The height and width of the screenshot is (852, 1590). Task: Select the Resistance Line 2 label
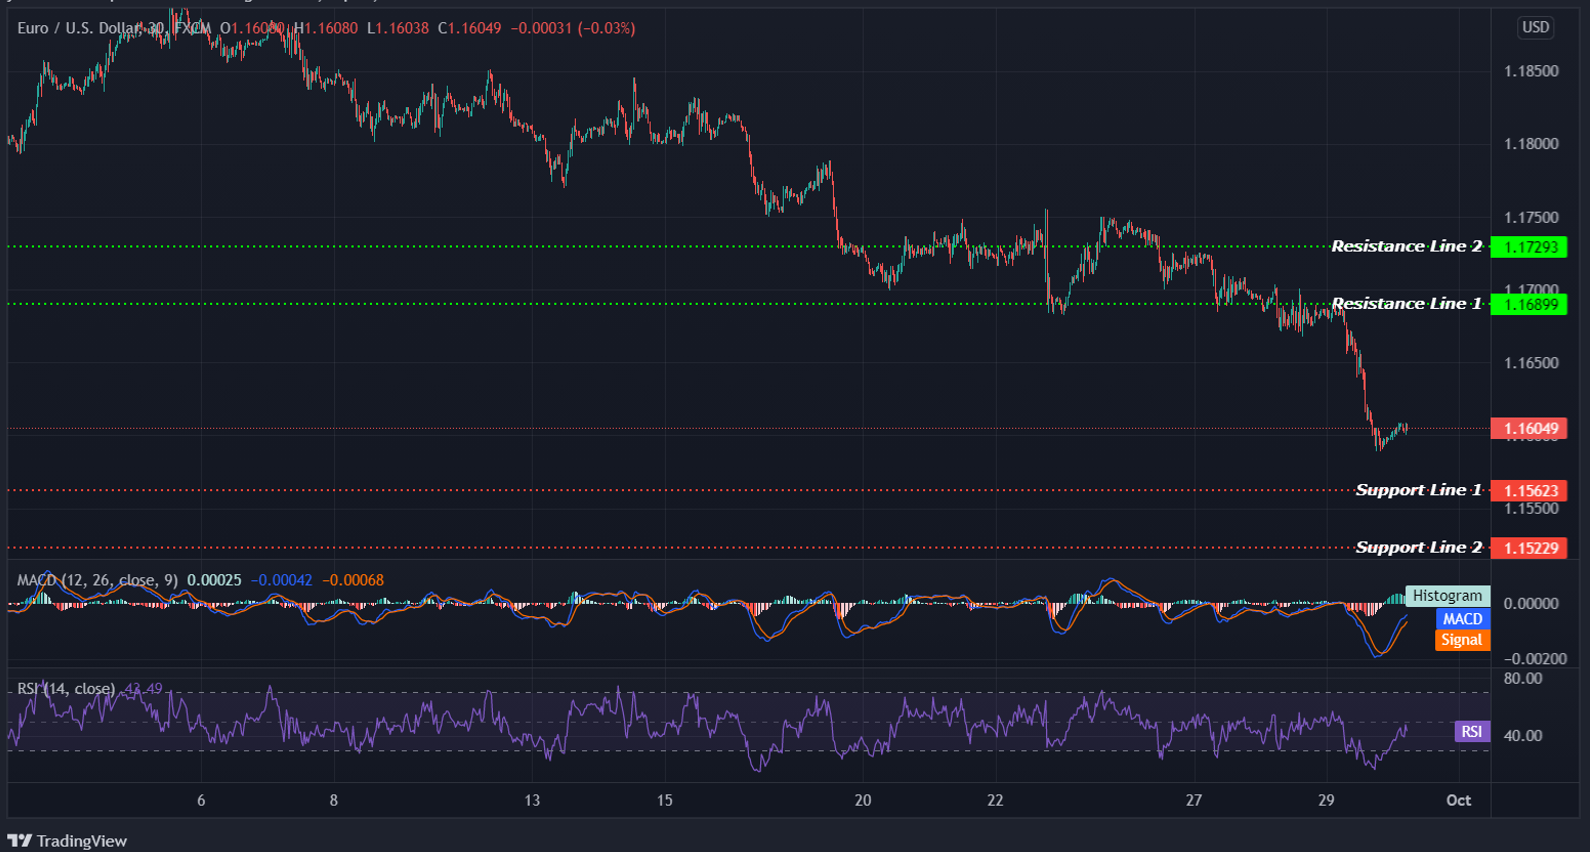[x=1406, y=246]
